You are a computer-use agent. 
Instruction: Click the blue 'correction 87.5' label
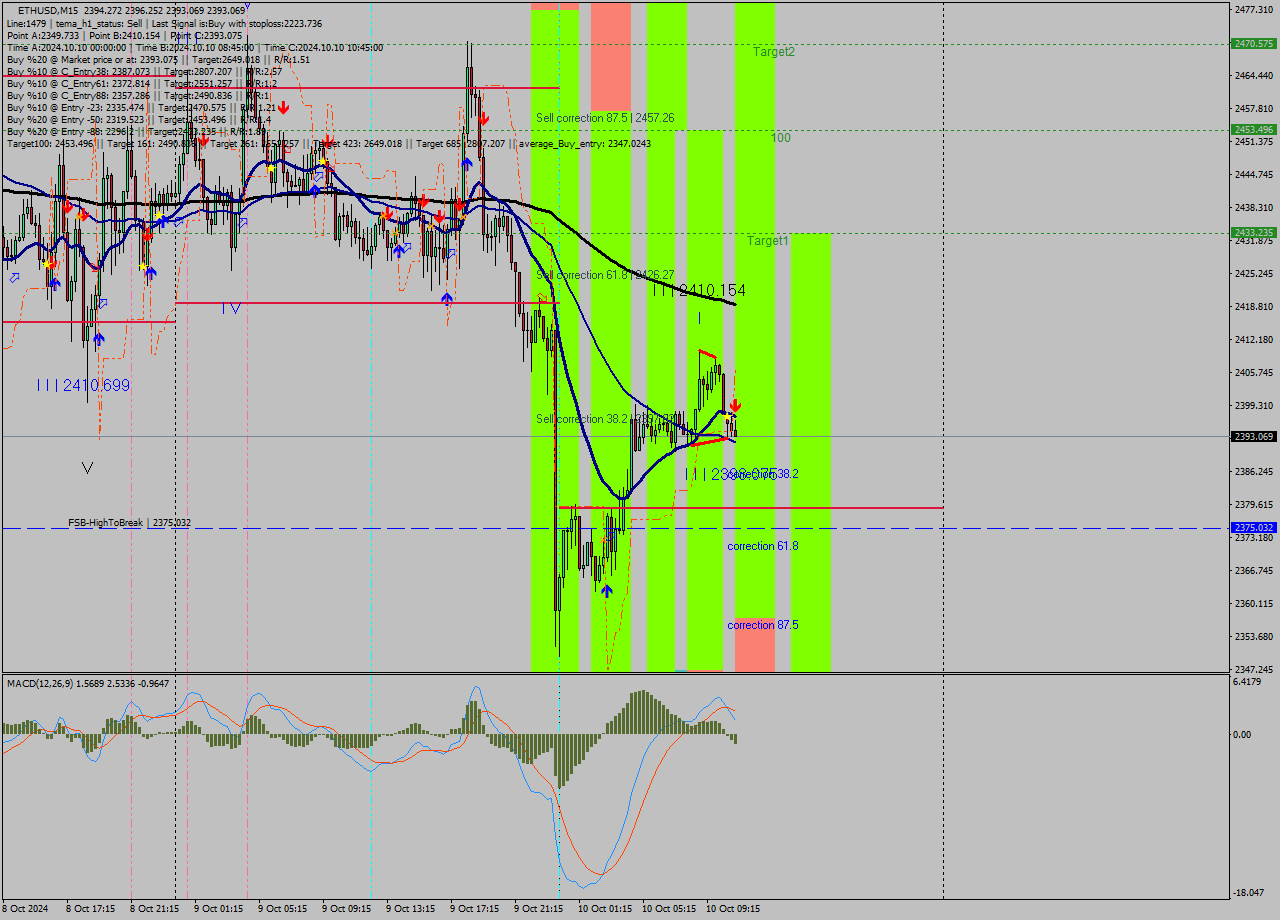(763, 625)
